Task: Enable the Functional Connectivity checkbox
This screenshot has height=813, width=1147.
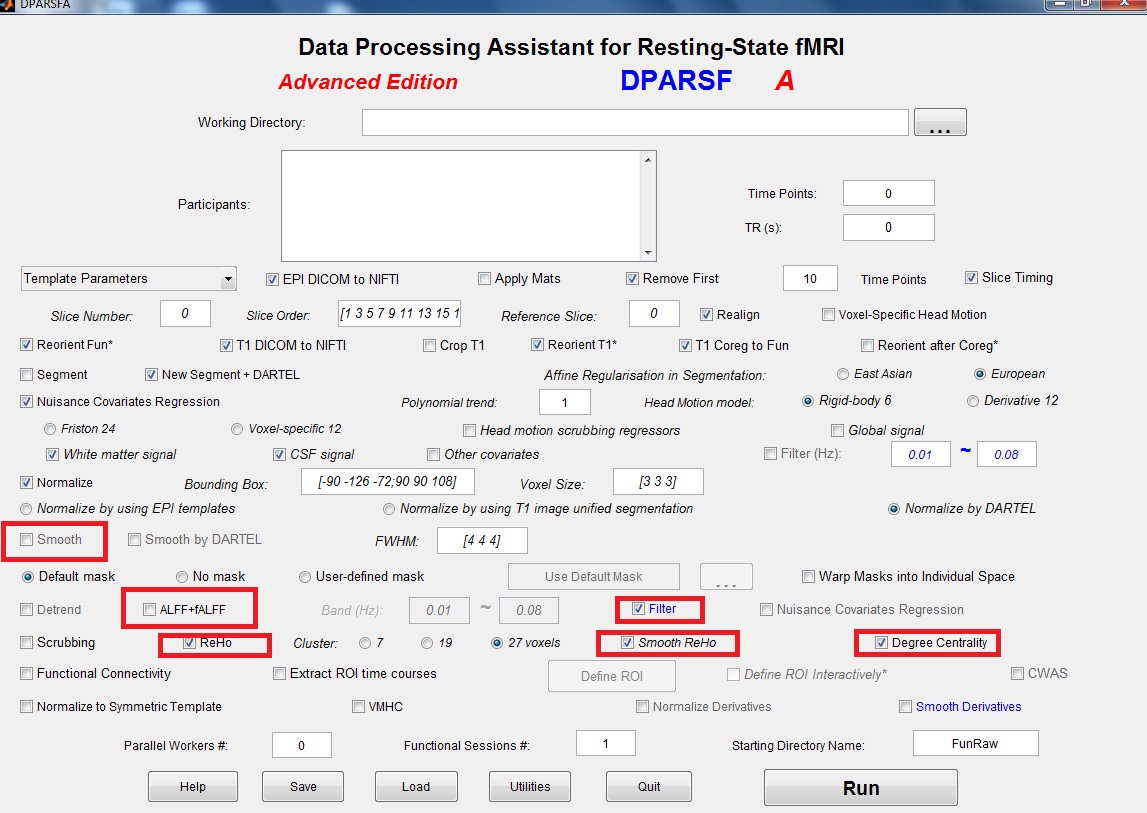Action: click(26, 673)
